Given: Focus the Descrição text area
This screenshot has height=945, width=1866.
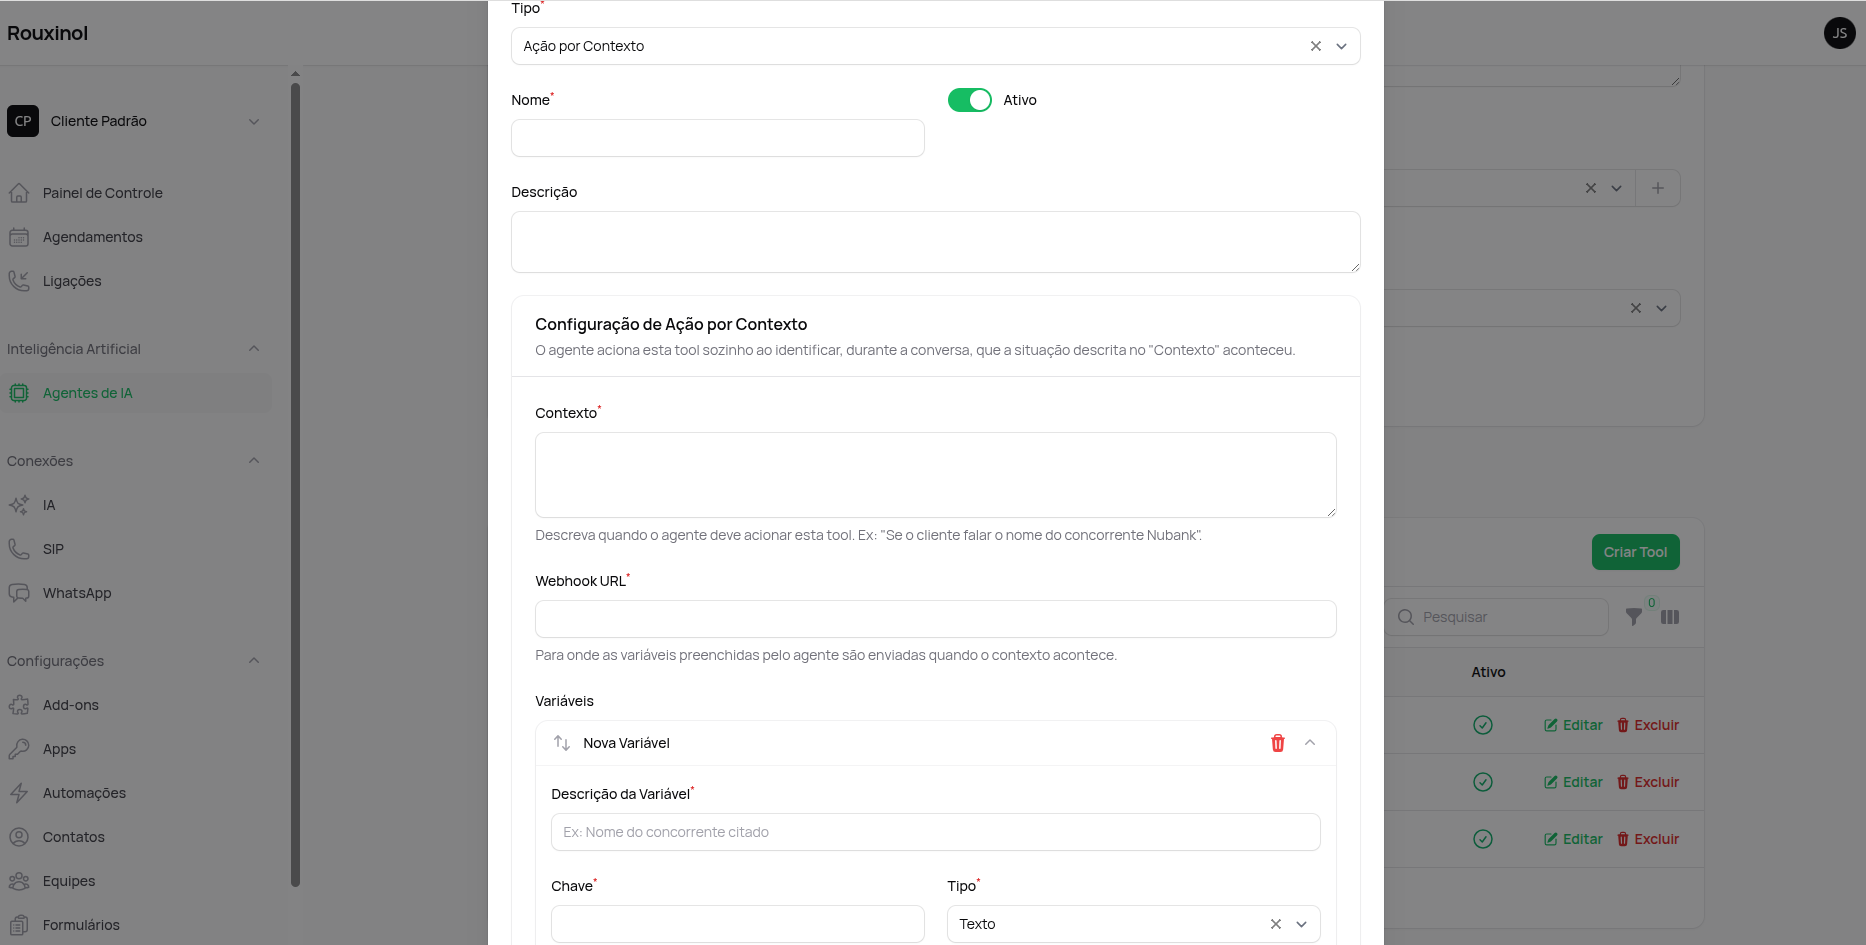Looking at the screenshot, I should pyautogui.click(x=936, y=242).
